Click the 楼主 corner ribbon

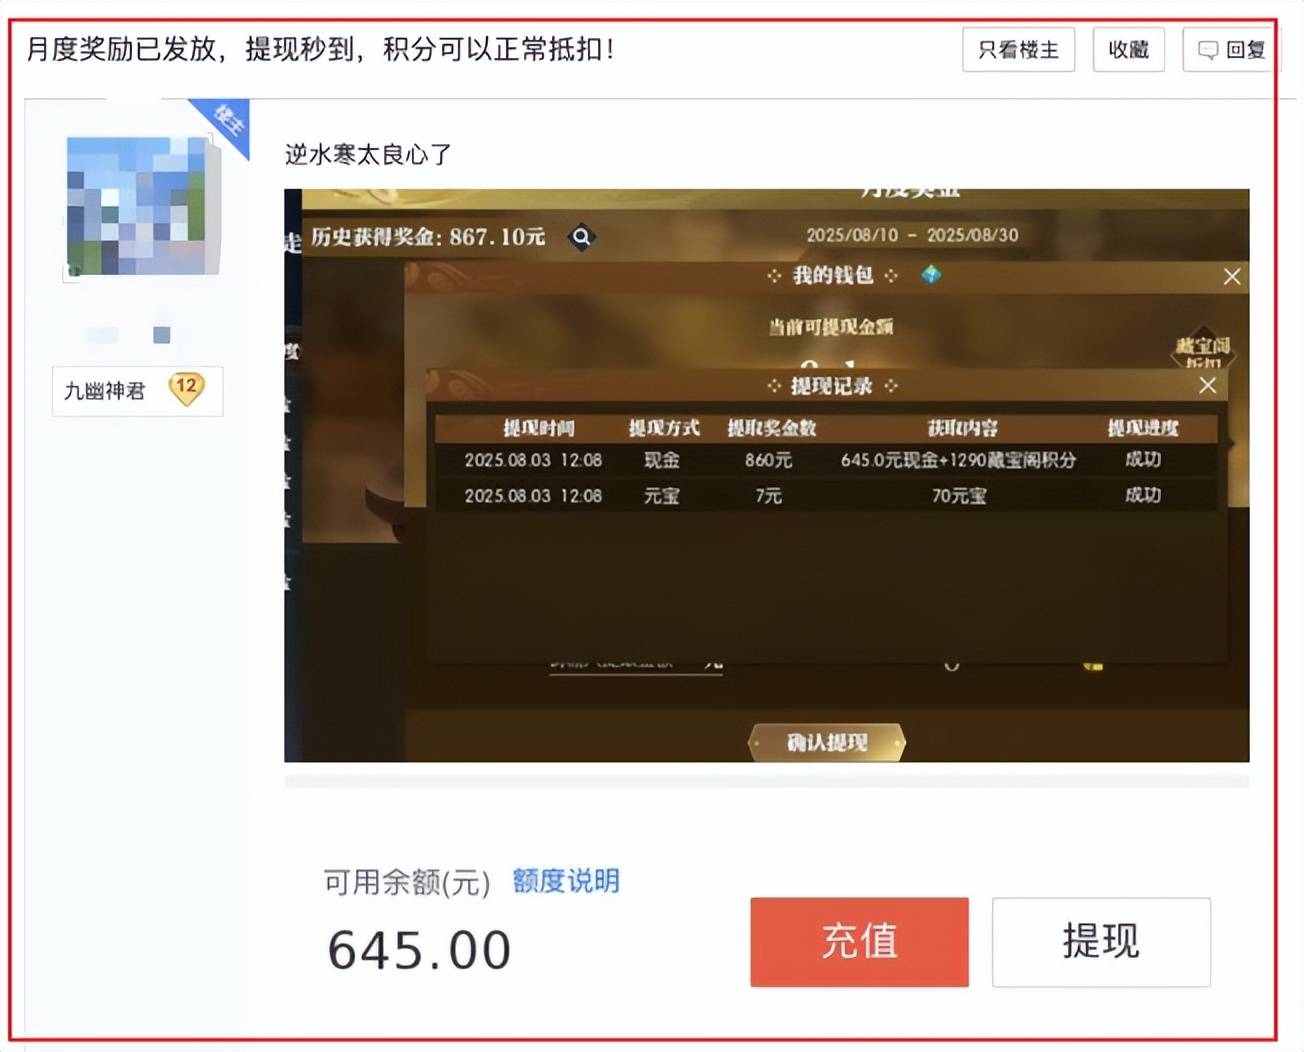[x=226, y=124]
